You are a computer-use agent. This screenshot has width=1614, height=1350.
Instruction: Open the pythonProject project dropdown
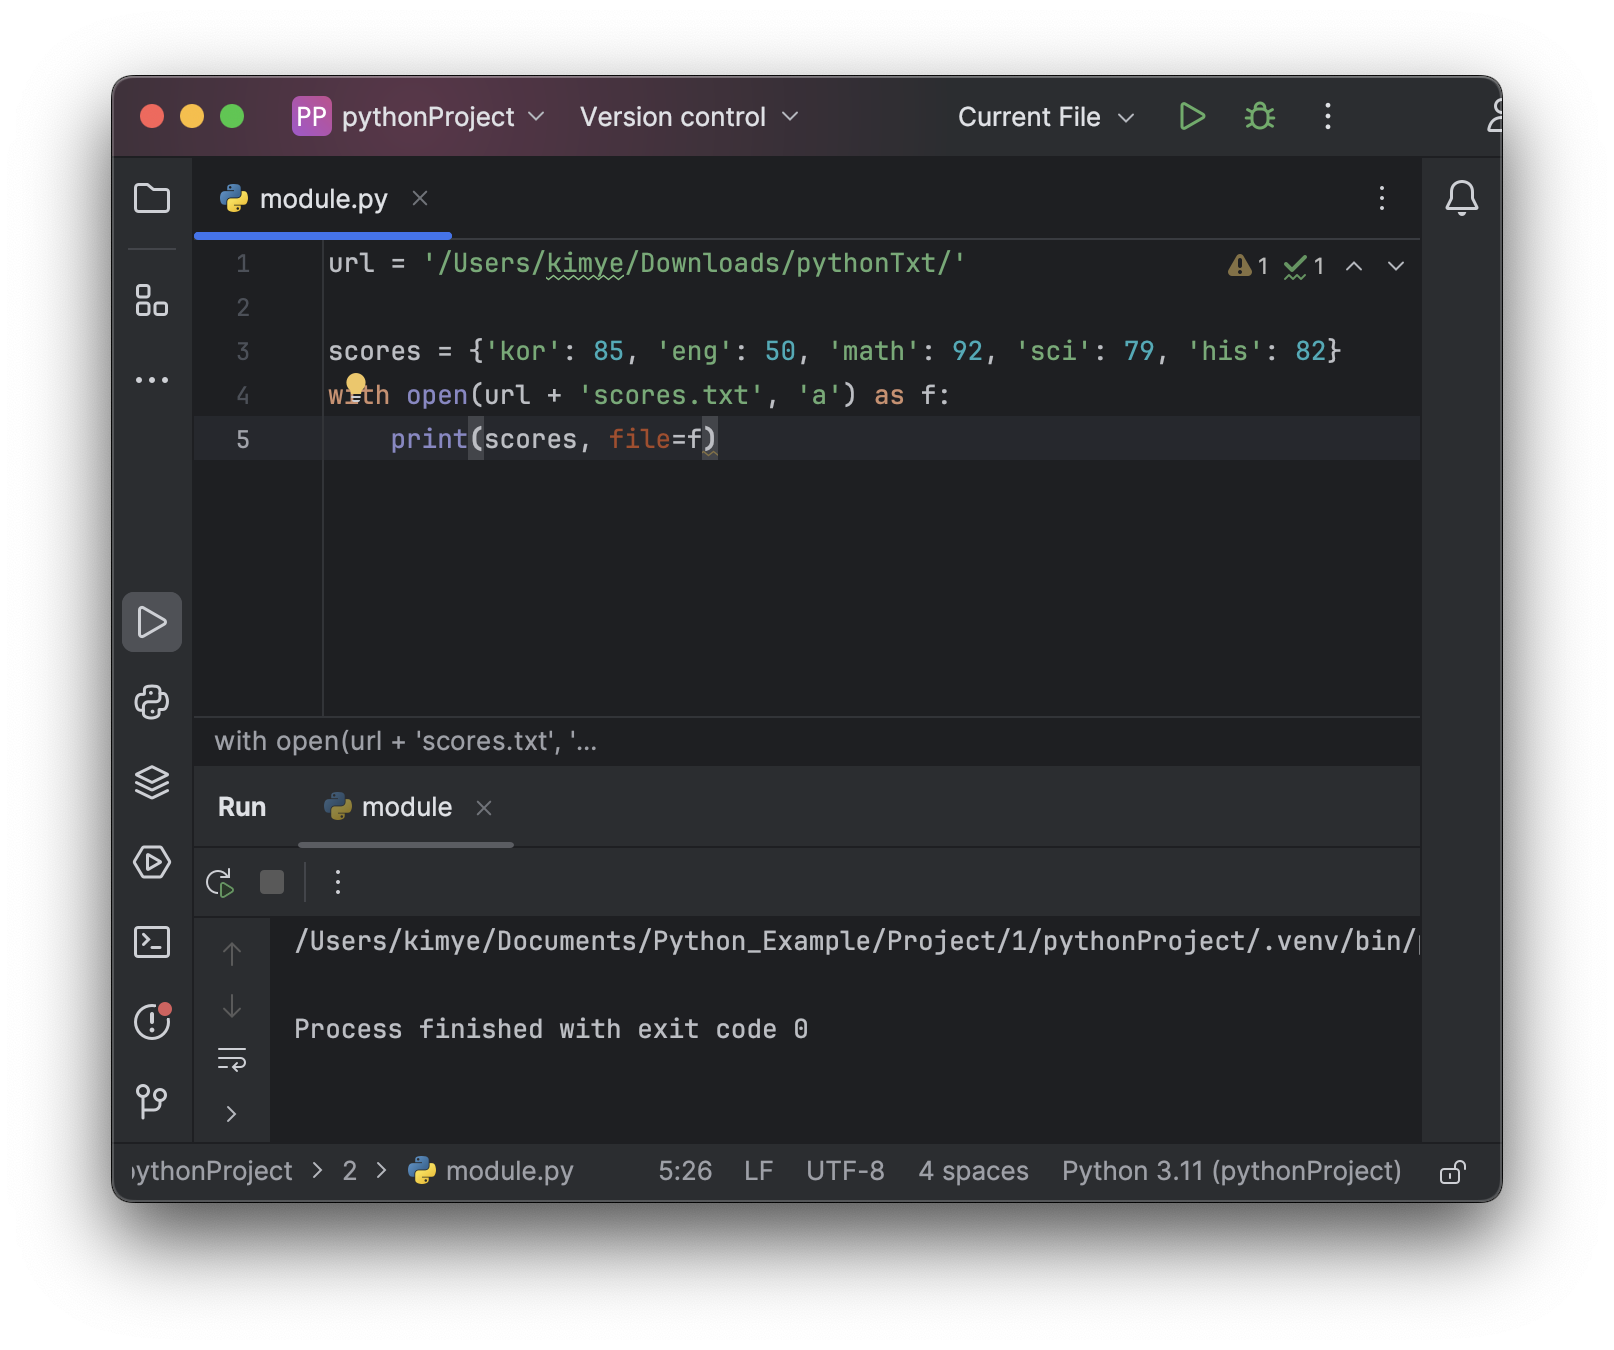[419, 117]
